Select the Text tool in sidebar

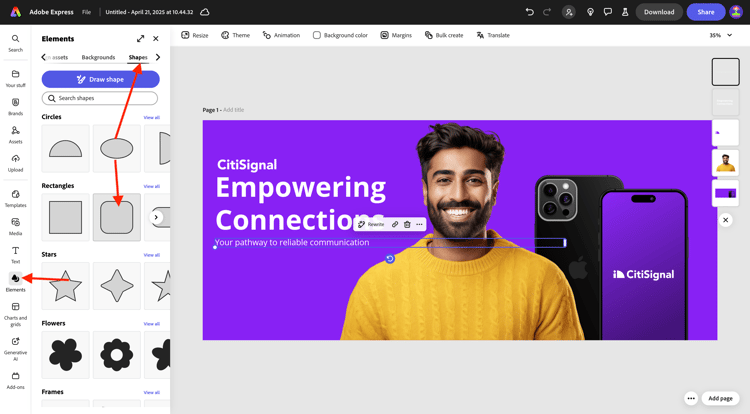coord(15,255)
